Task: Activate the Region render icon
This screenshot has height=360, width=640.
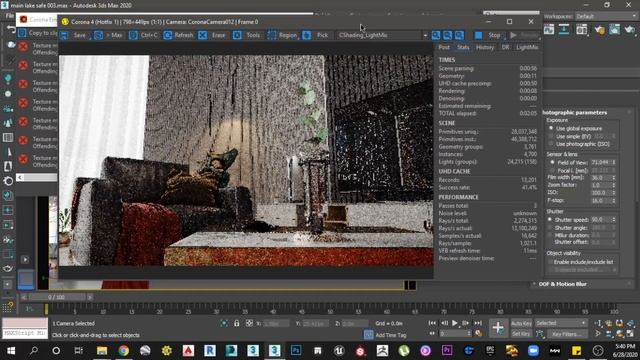Action: click(x=272, y=35)
